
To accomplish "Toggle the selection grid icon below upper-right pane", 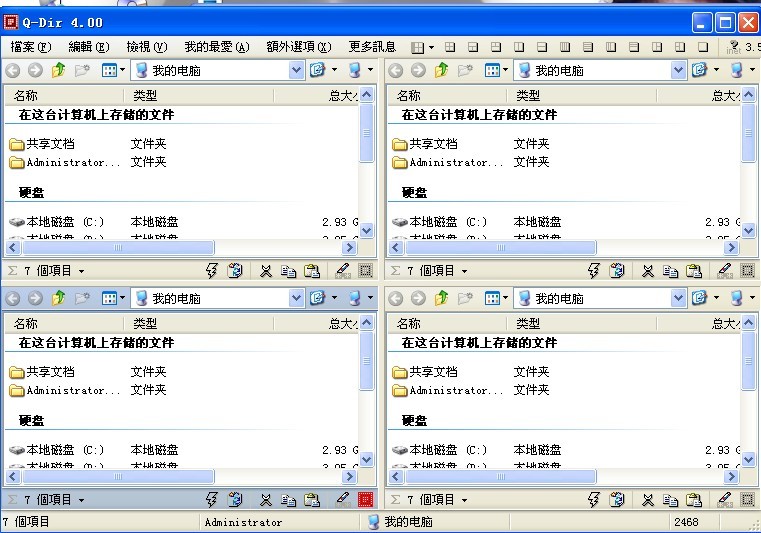I will [748, 271].
